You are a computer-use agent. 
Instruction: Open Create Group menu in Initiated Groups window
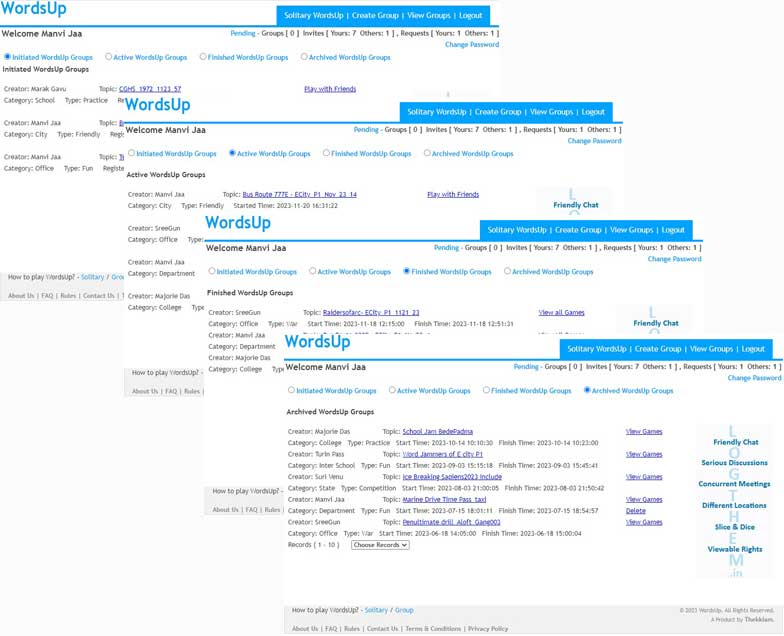375,16
